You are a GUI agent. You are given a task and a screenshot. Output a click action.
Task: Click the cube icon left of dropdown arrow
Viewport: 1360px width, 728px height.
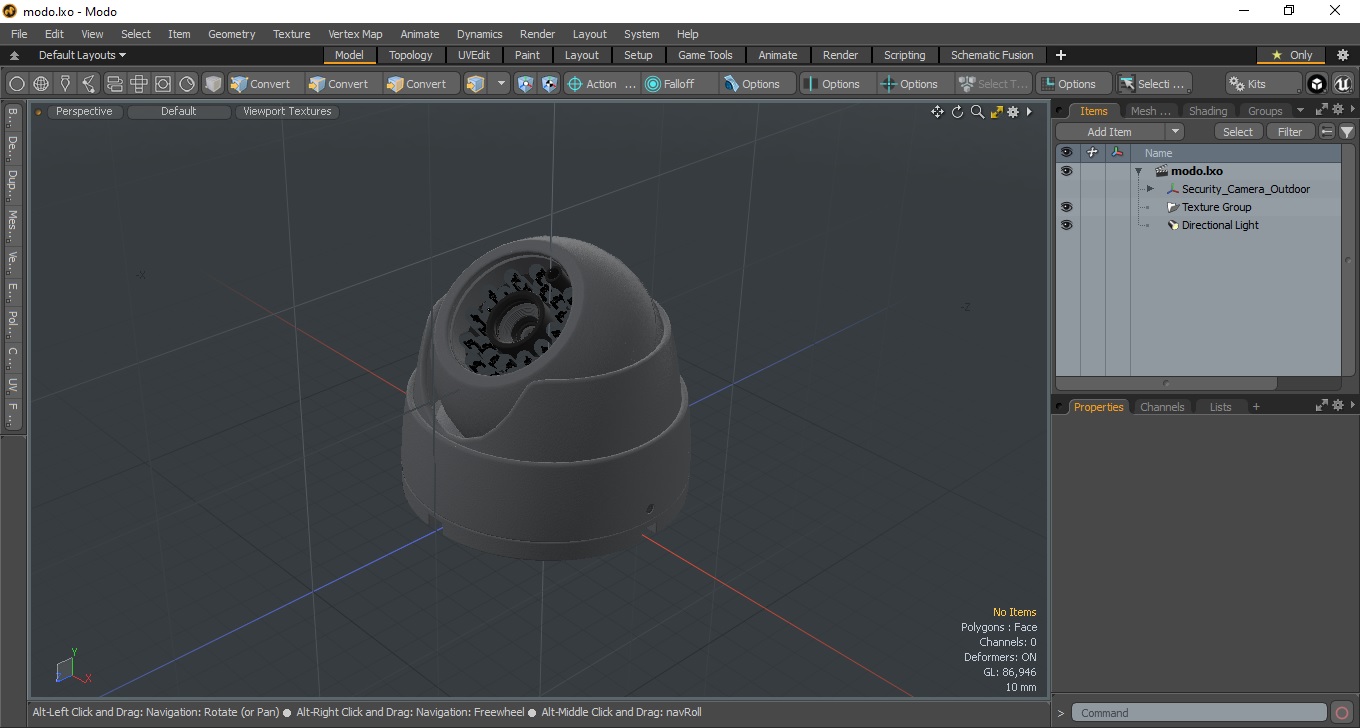click(476, 84)
